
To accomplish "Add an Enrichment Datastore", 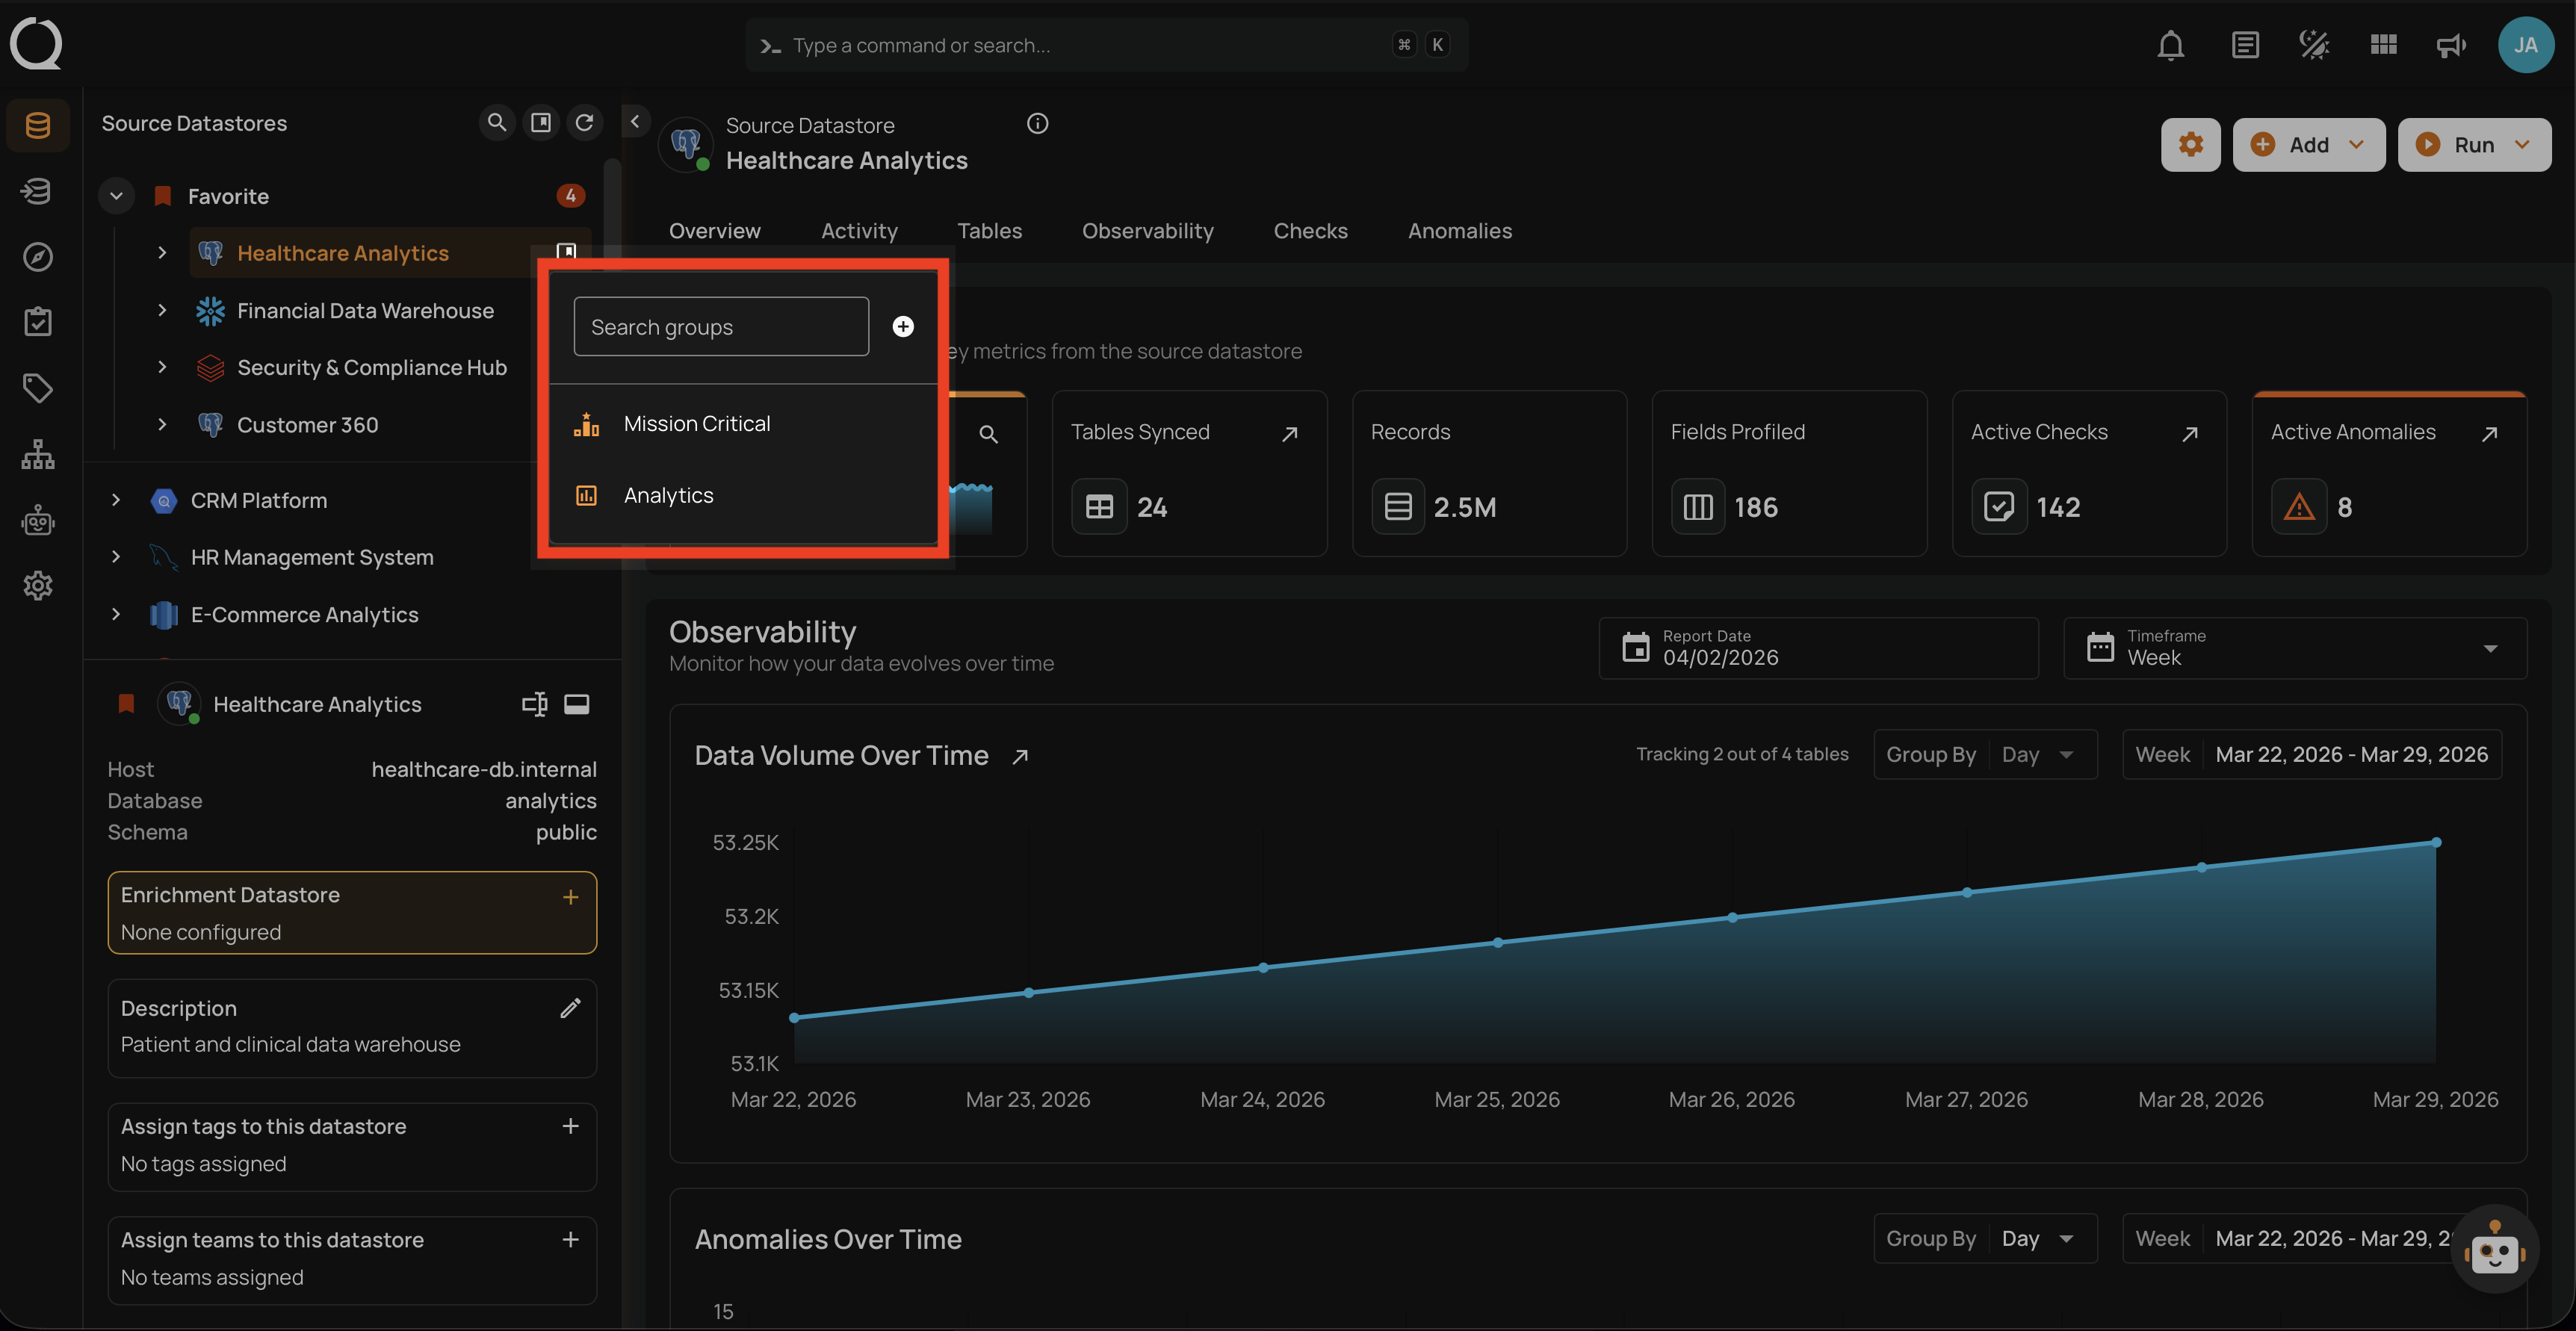I will [570, 897].
